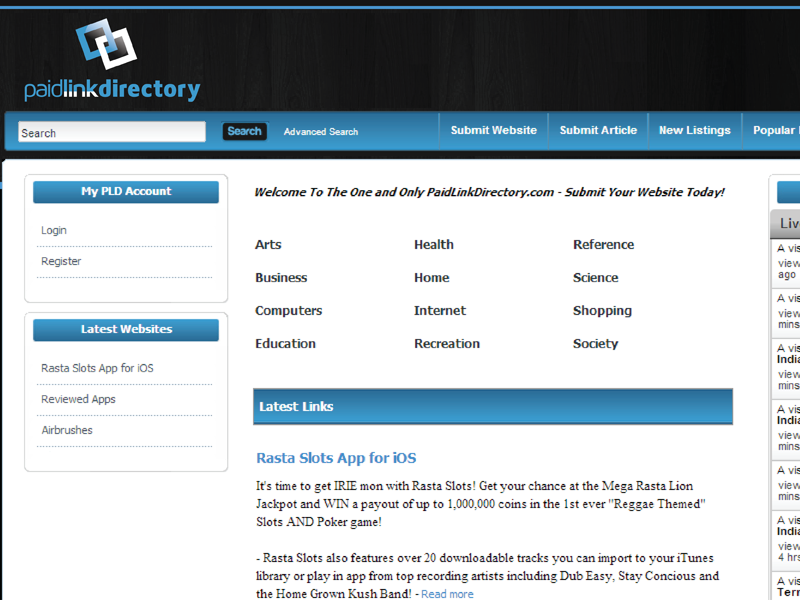Open Rasta Slots App for iOS article title
The width and height of the screenshot is (800, 600).
click(336, 458)
